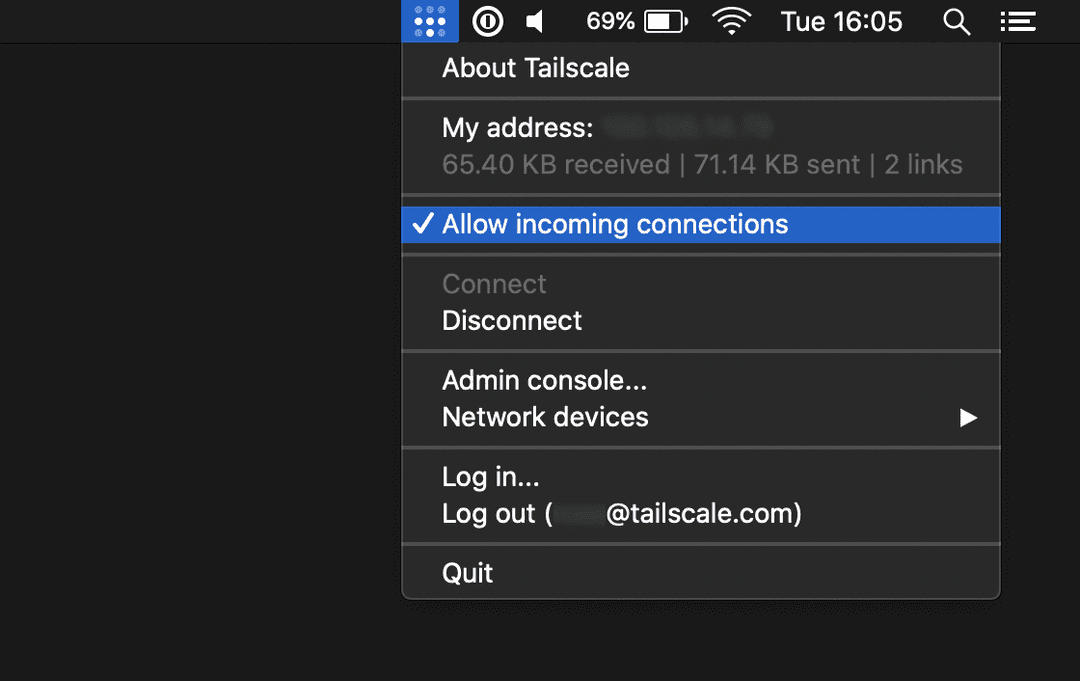Click the My address row
Image resolution: width=1080 pixels, height=681 pixels.
(x=518, y=128)
